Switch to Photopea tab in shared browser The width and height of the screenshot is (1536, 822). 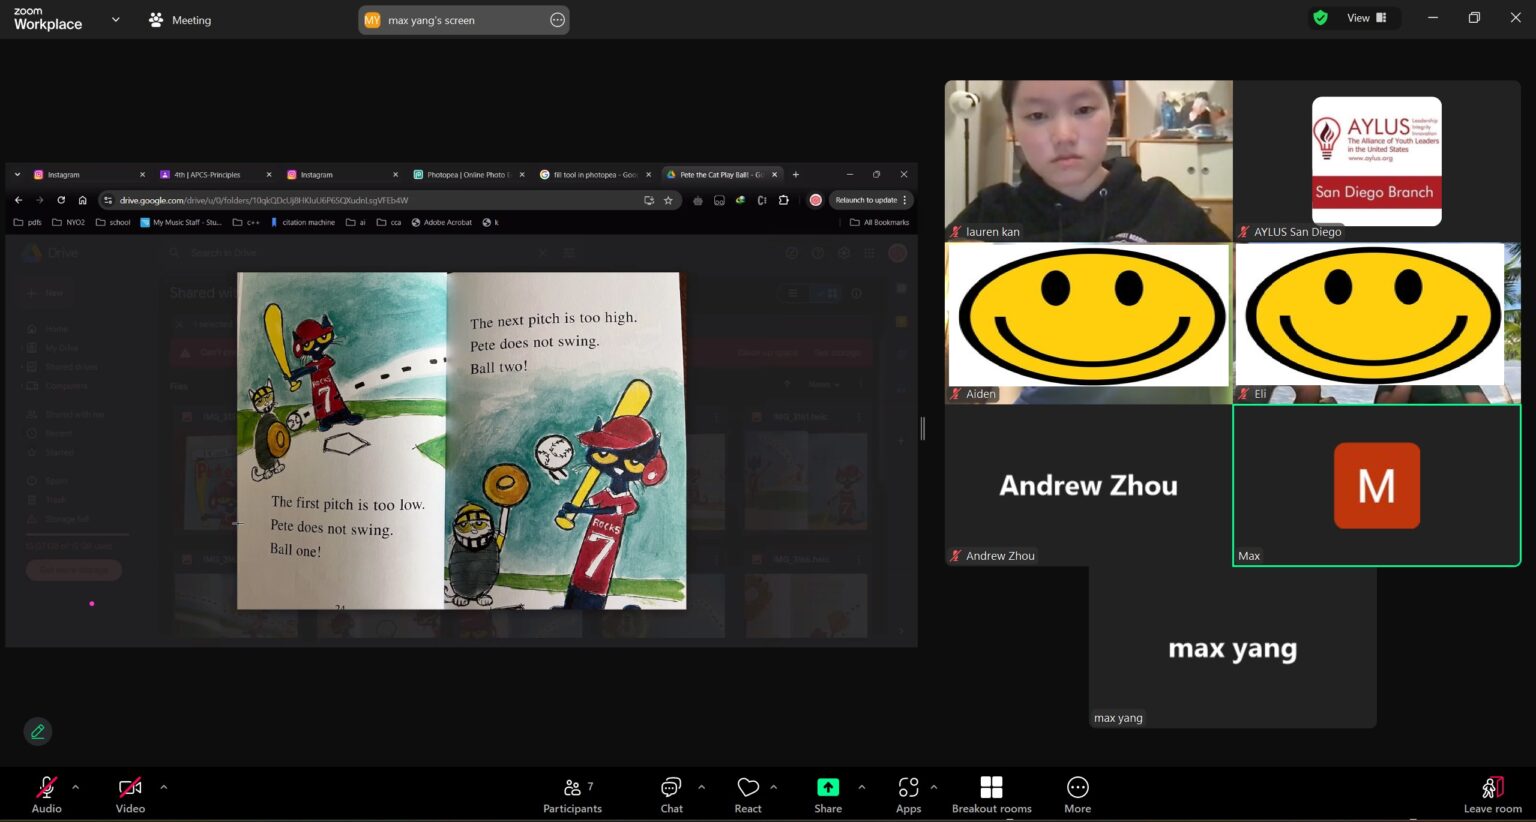tap(468, 175)
